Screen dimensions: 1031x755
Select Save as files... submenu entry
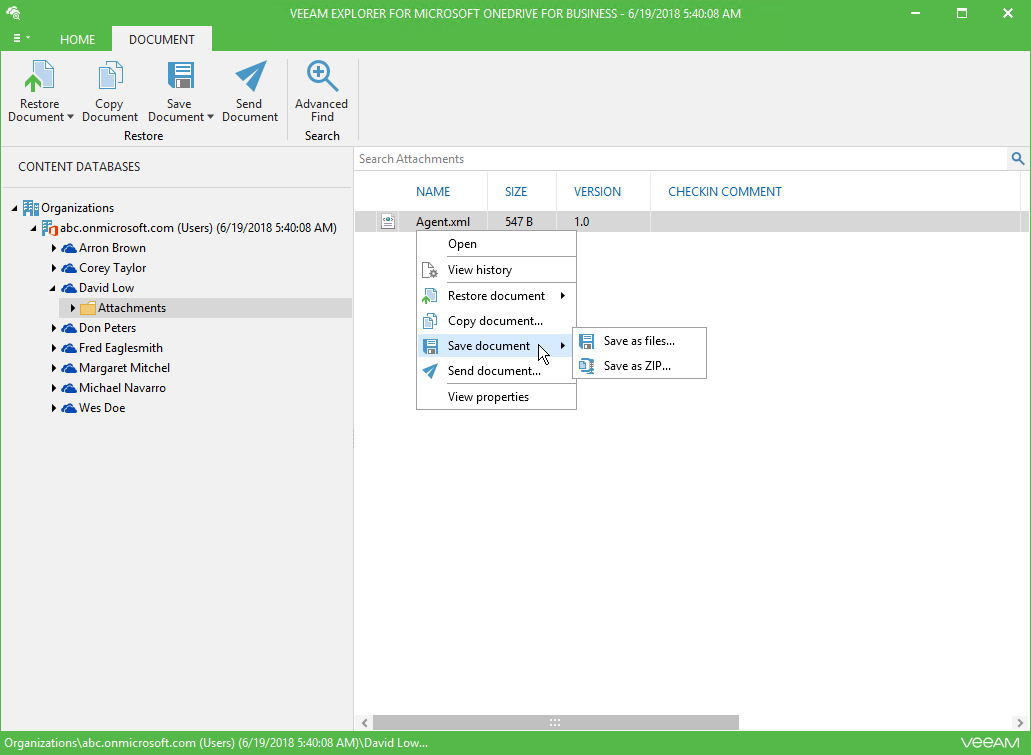pos(640,341)
